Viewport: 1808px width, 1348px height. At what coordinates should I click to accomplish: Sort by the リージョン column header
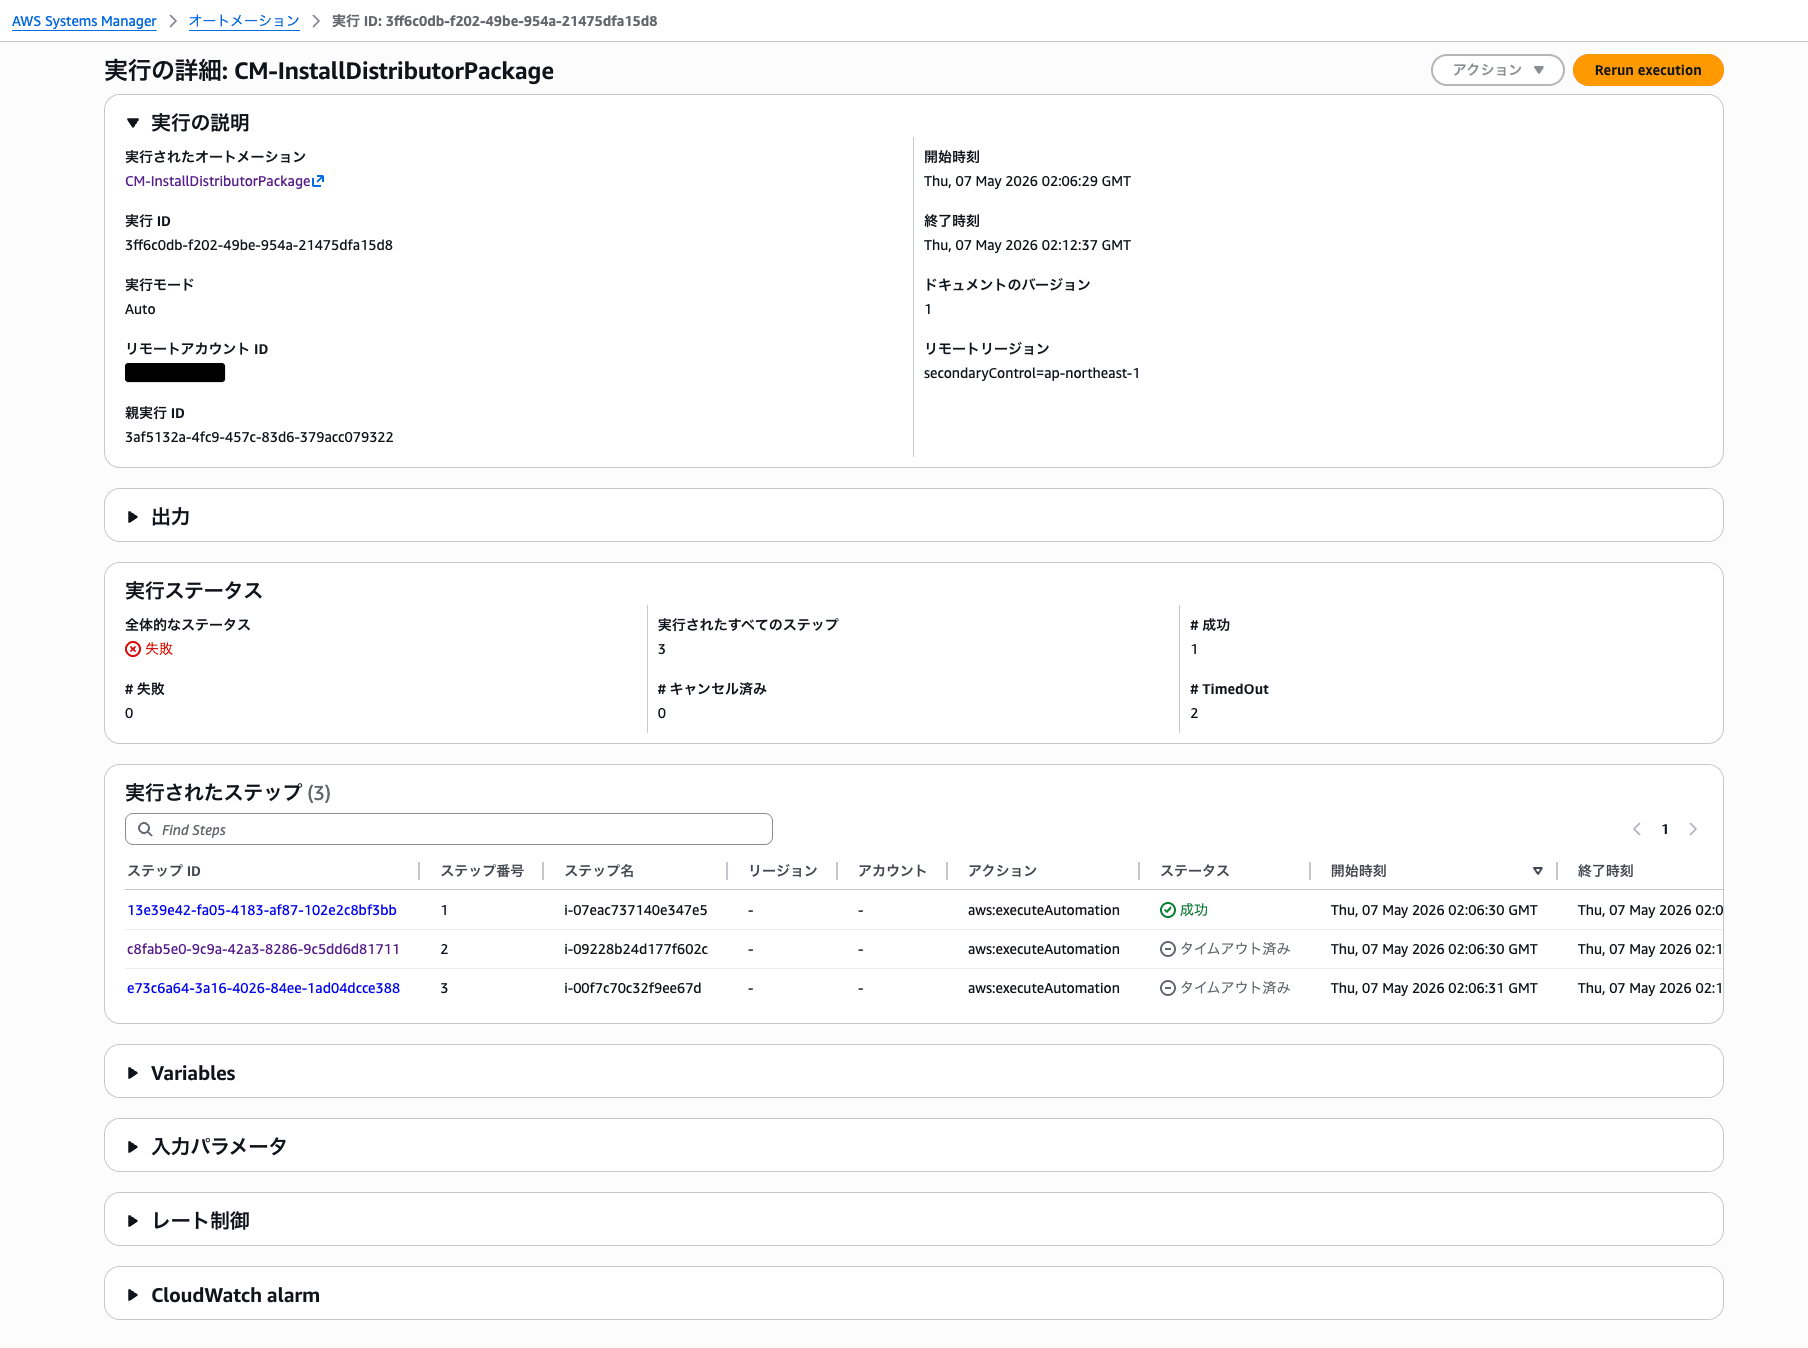783,871
